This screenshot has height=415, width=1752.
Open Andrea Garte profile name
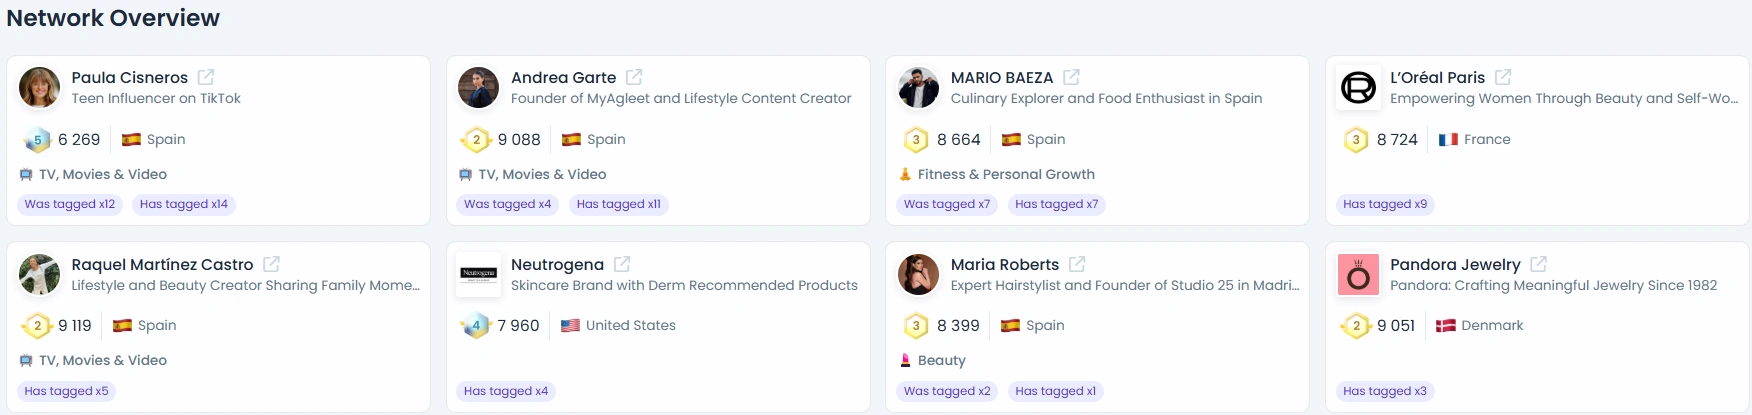click(x=563, y=78)
